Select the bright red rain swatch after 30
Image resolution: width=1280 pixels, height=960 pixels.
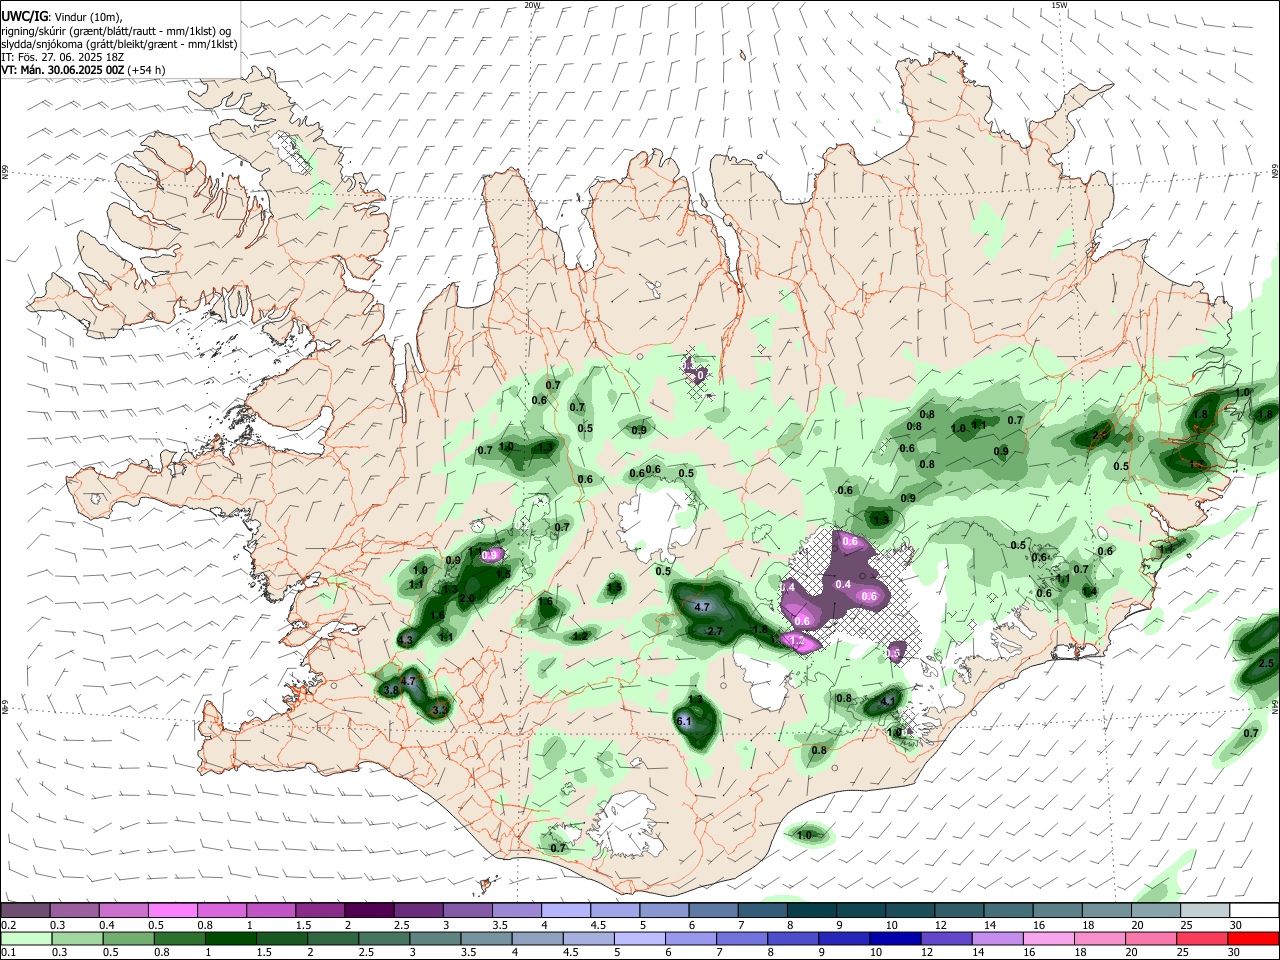click(x=1254, y=939)
